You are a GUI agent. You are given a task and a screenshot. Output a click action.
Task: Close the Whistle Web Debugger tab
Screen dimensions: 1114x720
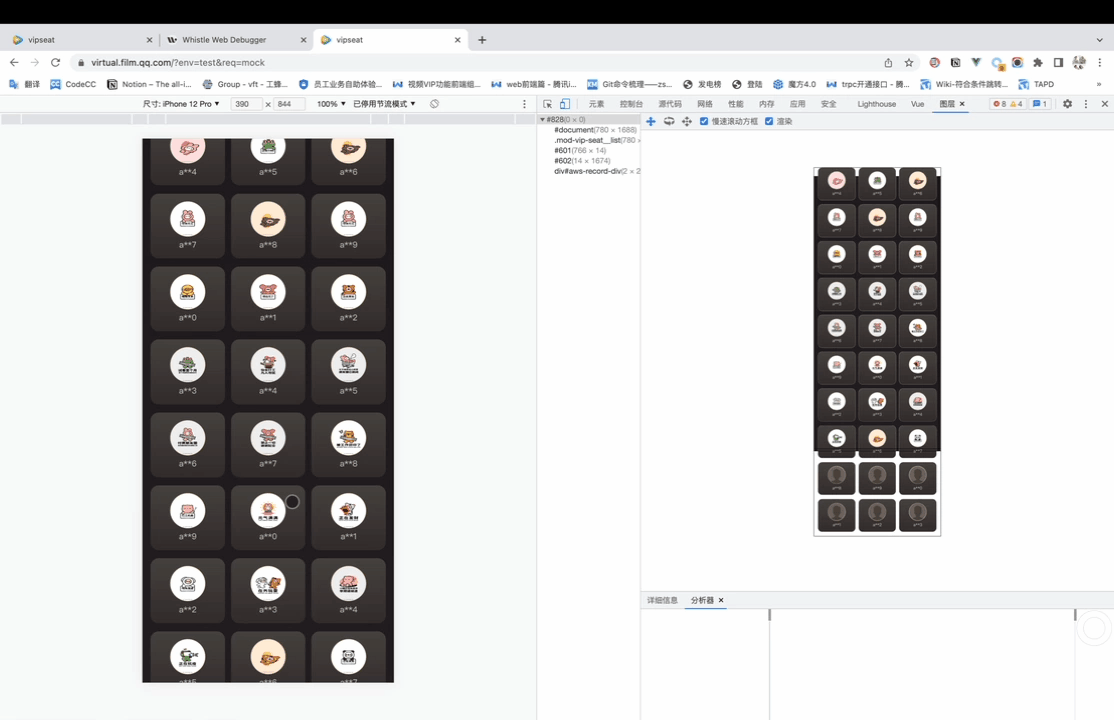tap(303, 40)
